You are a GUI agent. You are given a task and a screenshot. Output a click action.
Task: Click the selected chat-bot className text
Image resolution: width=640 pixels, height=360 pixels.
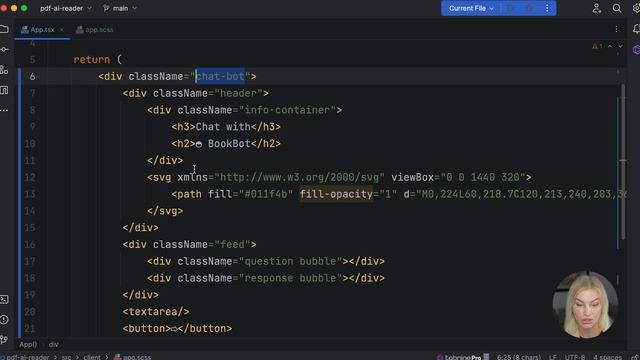pyautogui.click(x=220, y=76)
